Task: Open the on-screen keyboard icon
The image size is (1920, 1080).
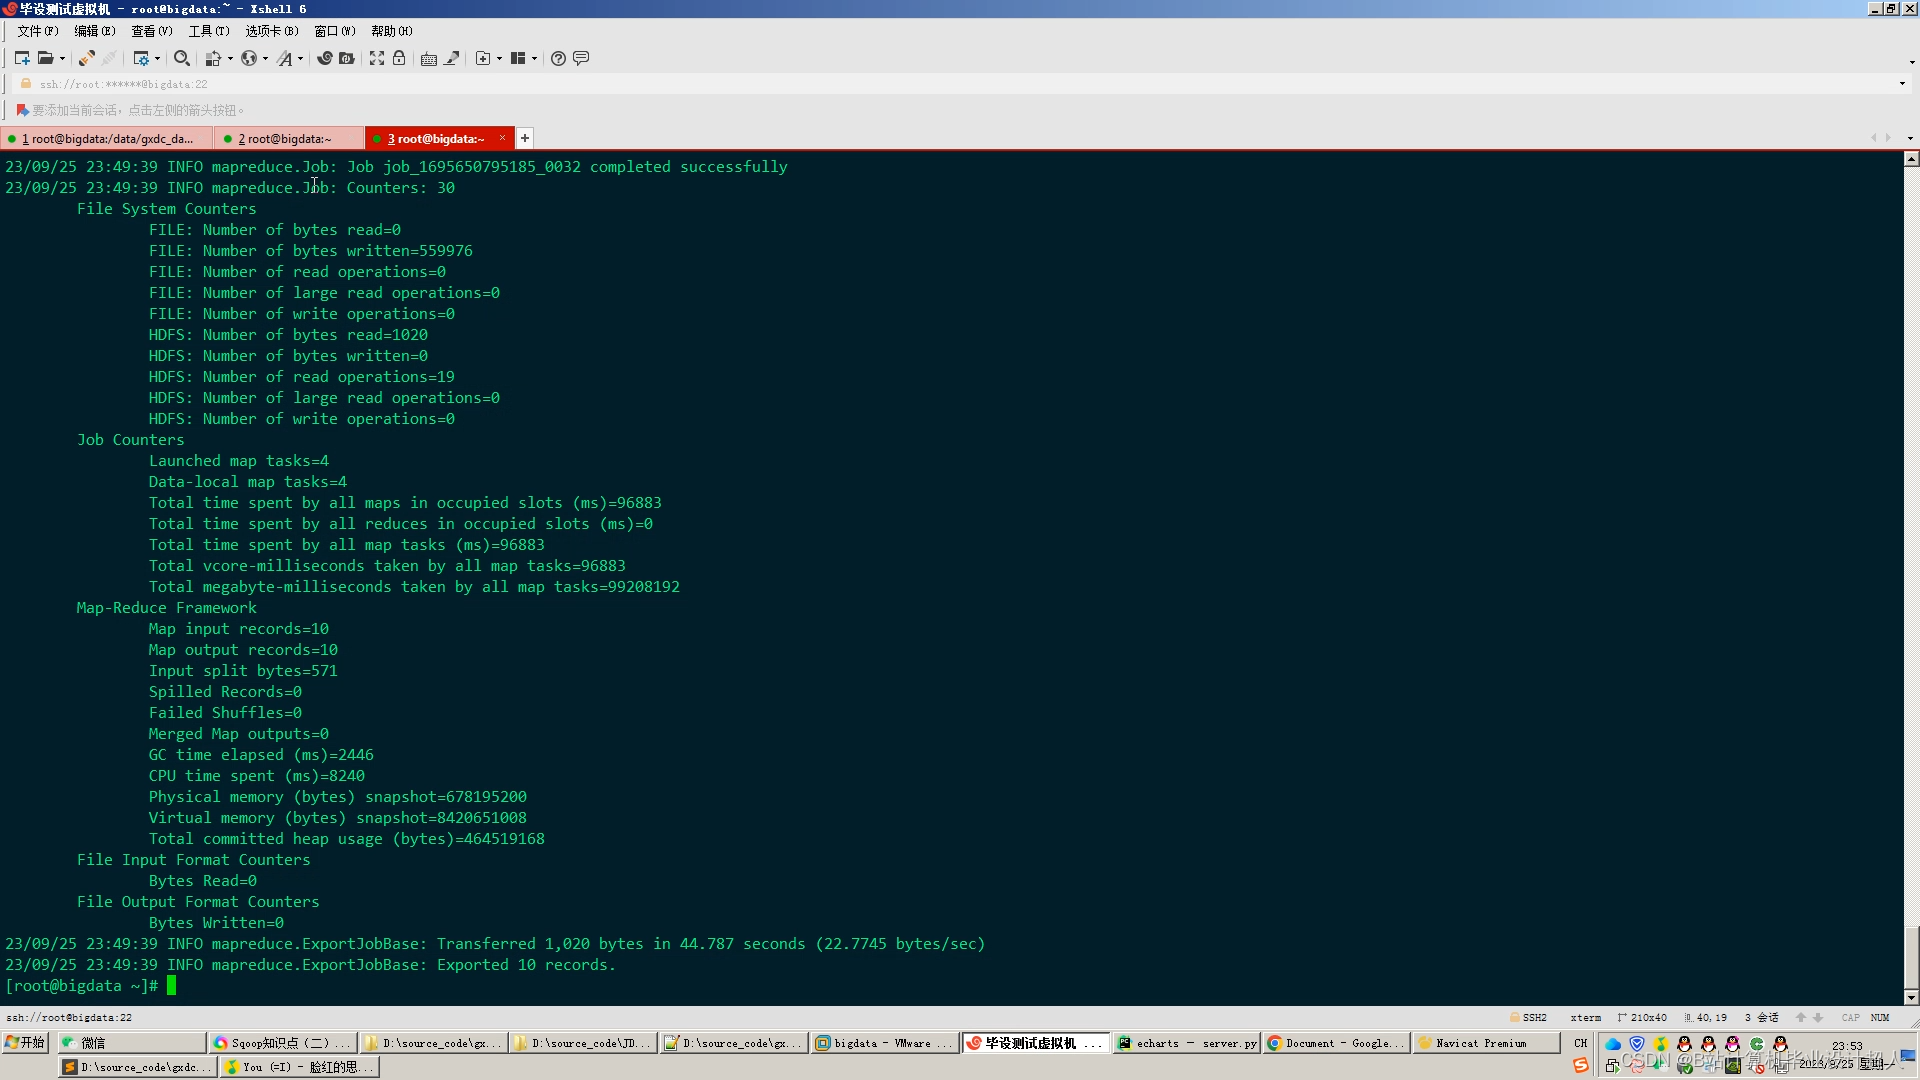Action: [428, 58]
